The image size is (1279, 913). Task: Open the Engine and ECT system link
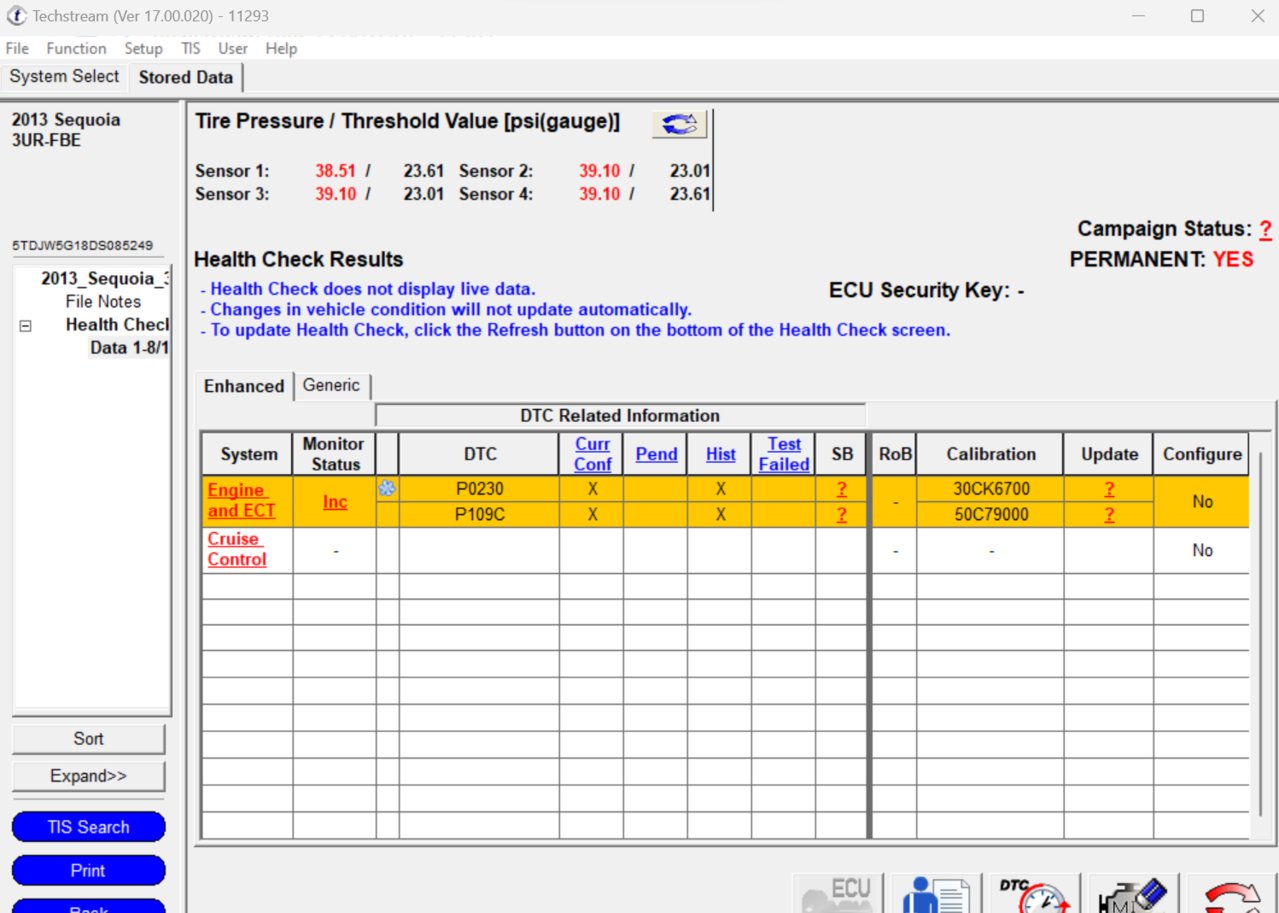241,501
